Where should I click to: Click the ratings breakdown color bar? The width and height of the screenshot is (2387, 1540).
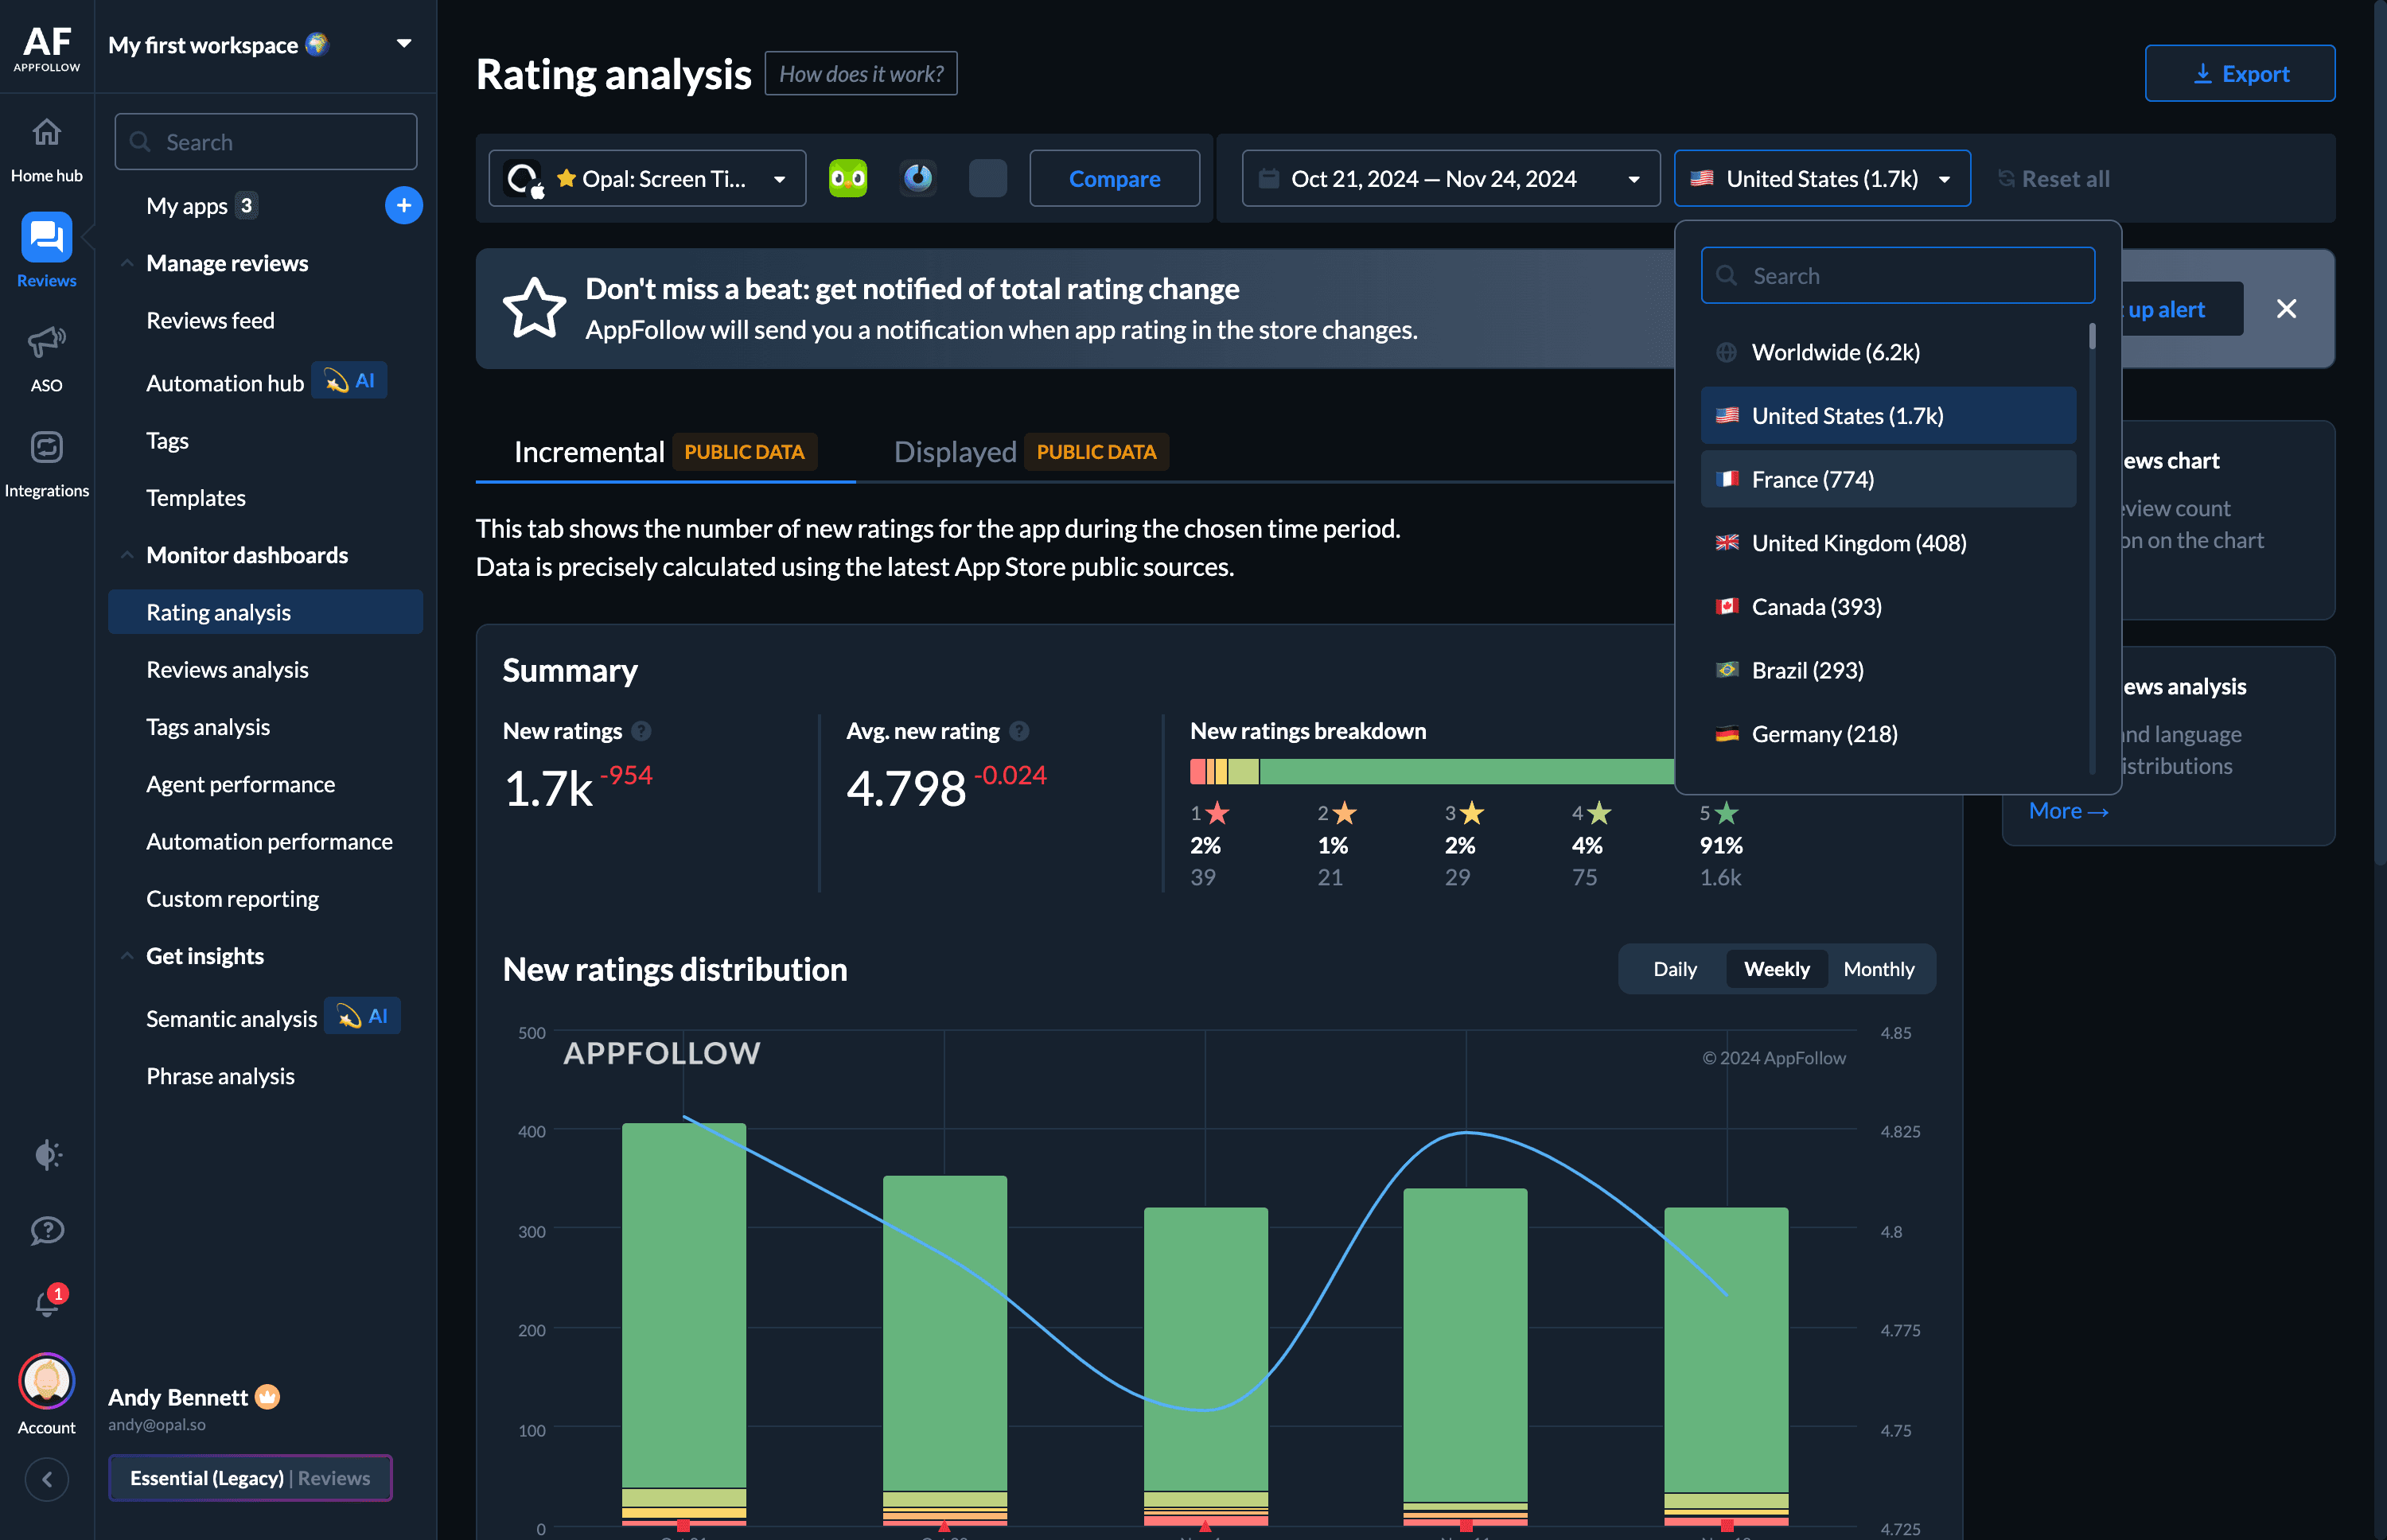1431,771
